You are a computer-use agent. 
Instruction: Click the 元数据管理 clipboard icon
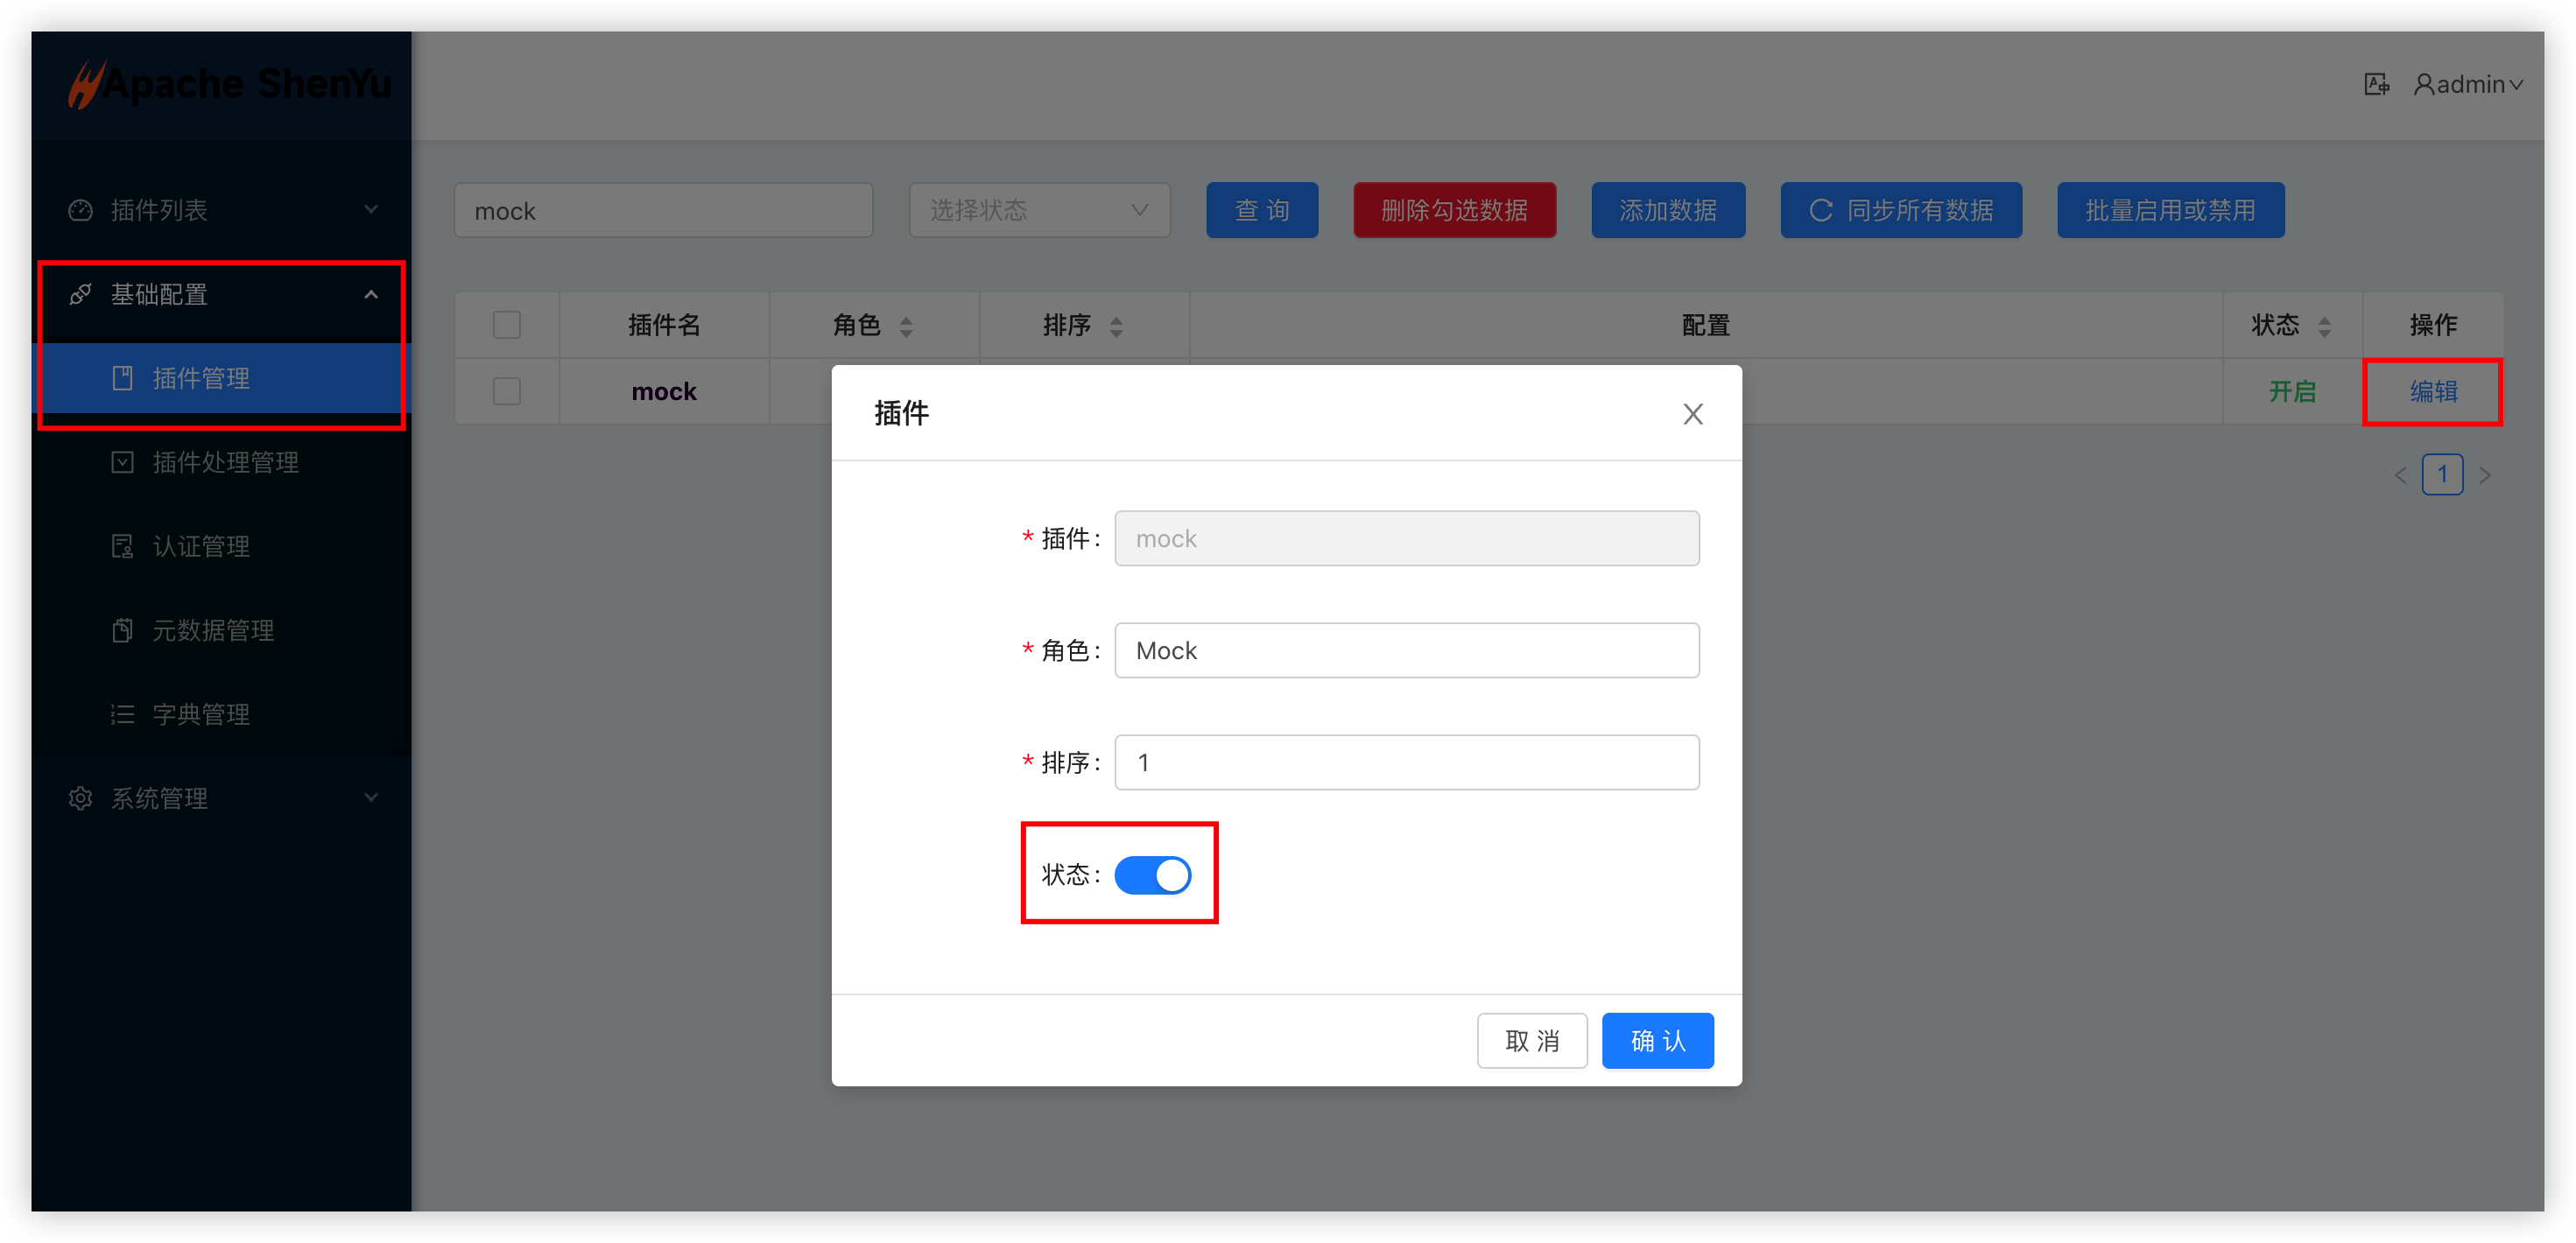point(122,630)
